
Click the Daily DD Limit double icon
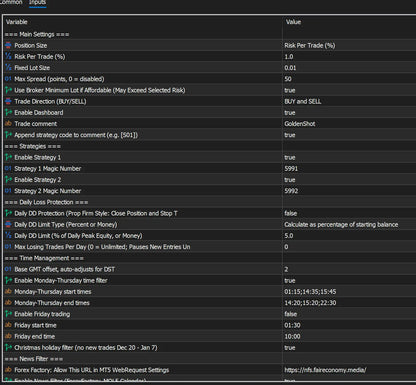coord(8,236)
